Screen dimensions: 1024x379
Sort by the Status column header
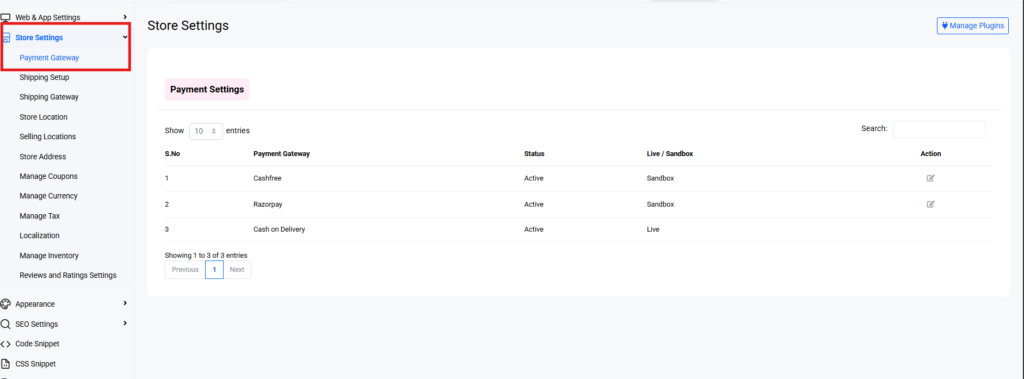coord(534,154)
